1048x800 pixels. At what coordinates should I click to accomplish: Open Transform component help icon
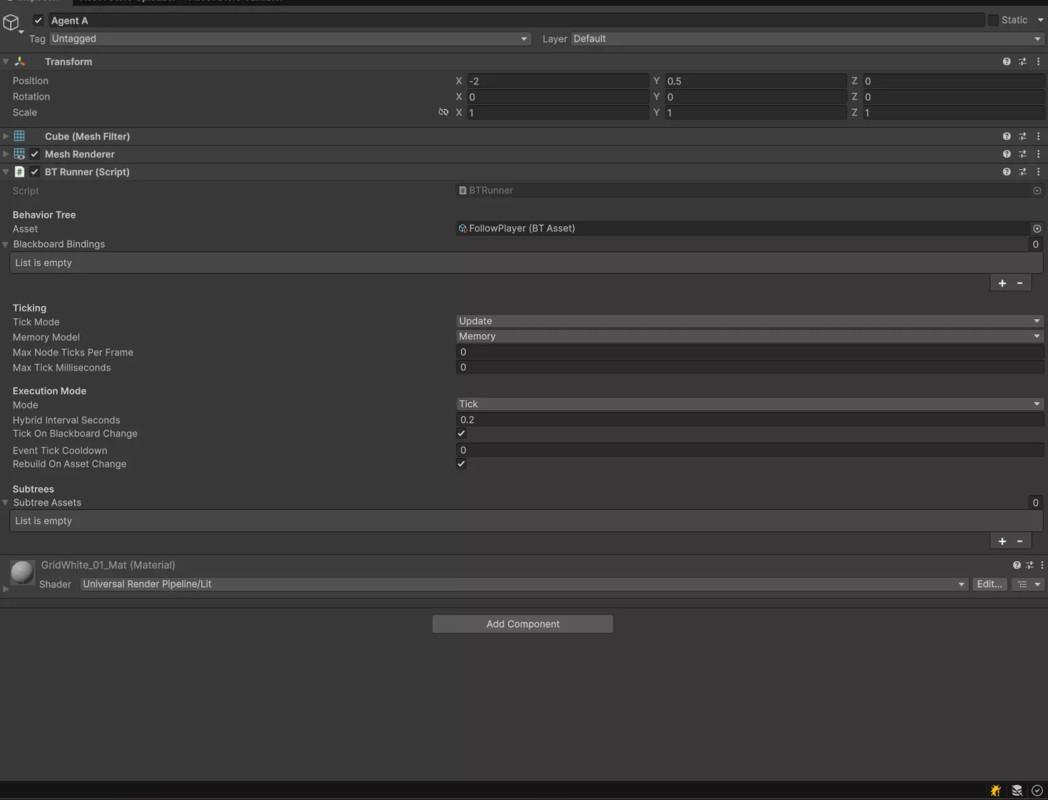1007,61
